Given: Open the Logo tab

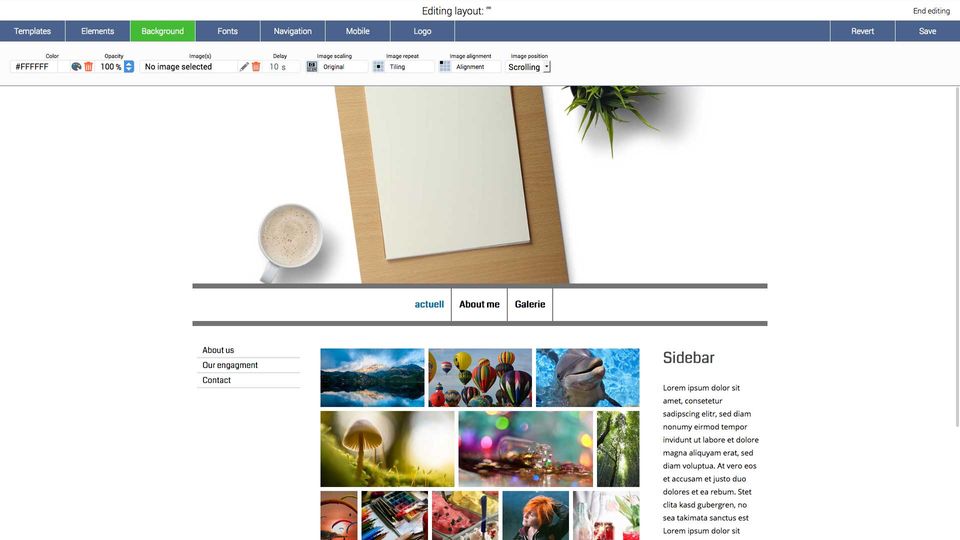Looking at the screenshot, I should 422,31.
